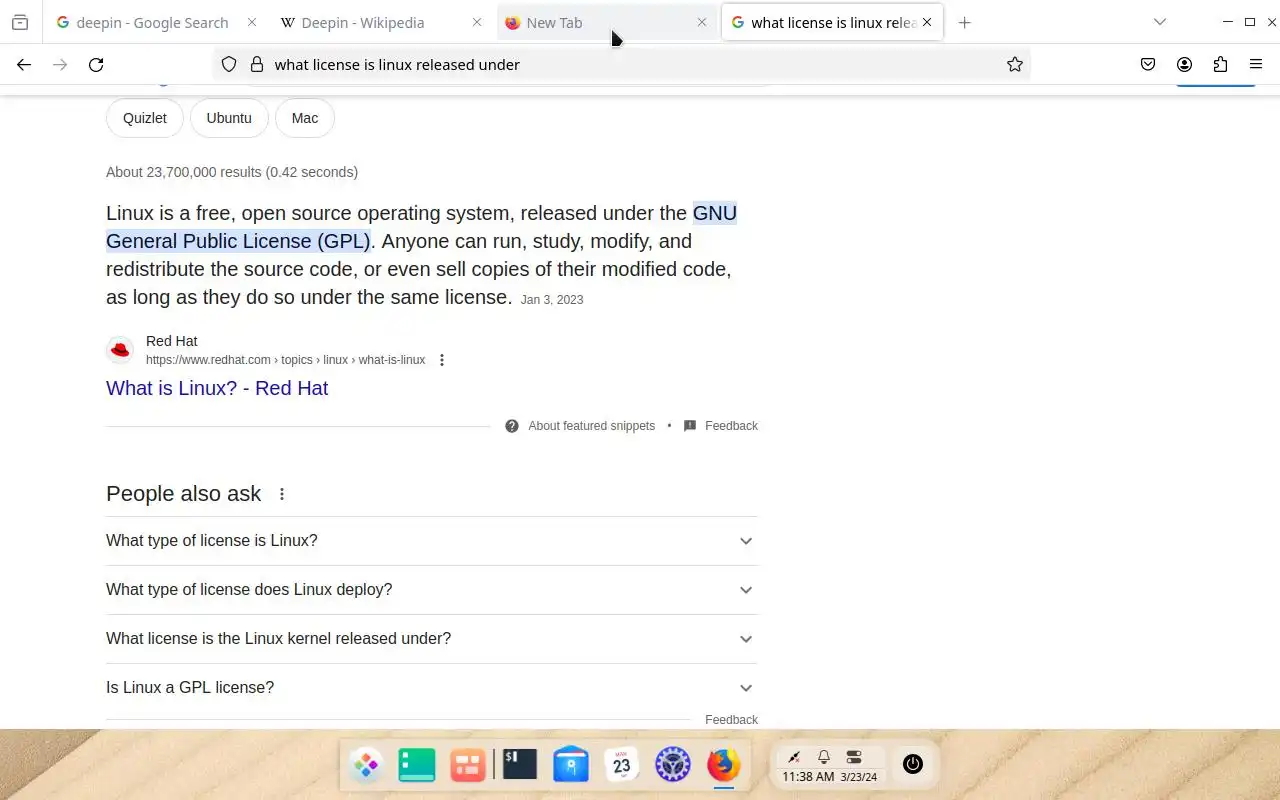The image size is (1280, 800).
Task: Open the Save to Pocket icon
Action: [x=1148, y=64]
